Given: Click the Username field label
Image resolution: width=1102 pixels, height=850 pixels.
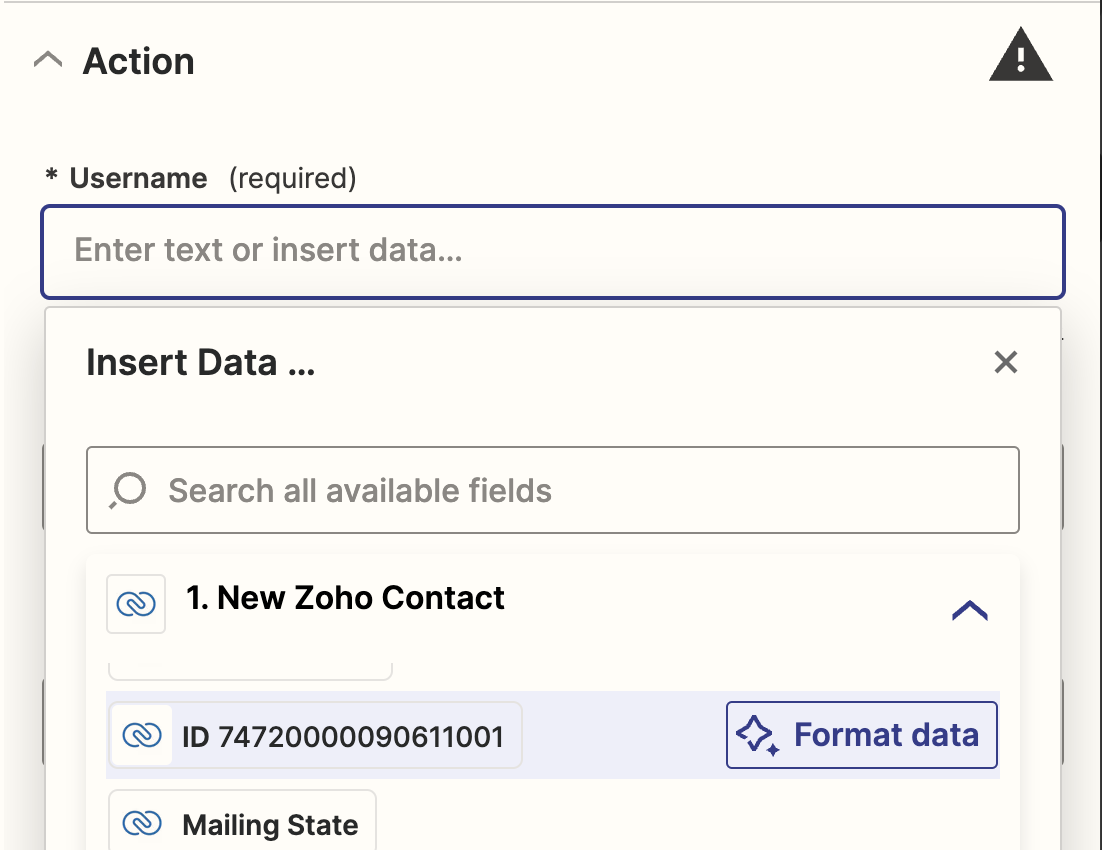Looking at the screenshot, I should click(138, 179).
